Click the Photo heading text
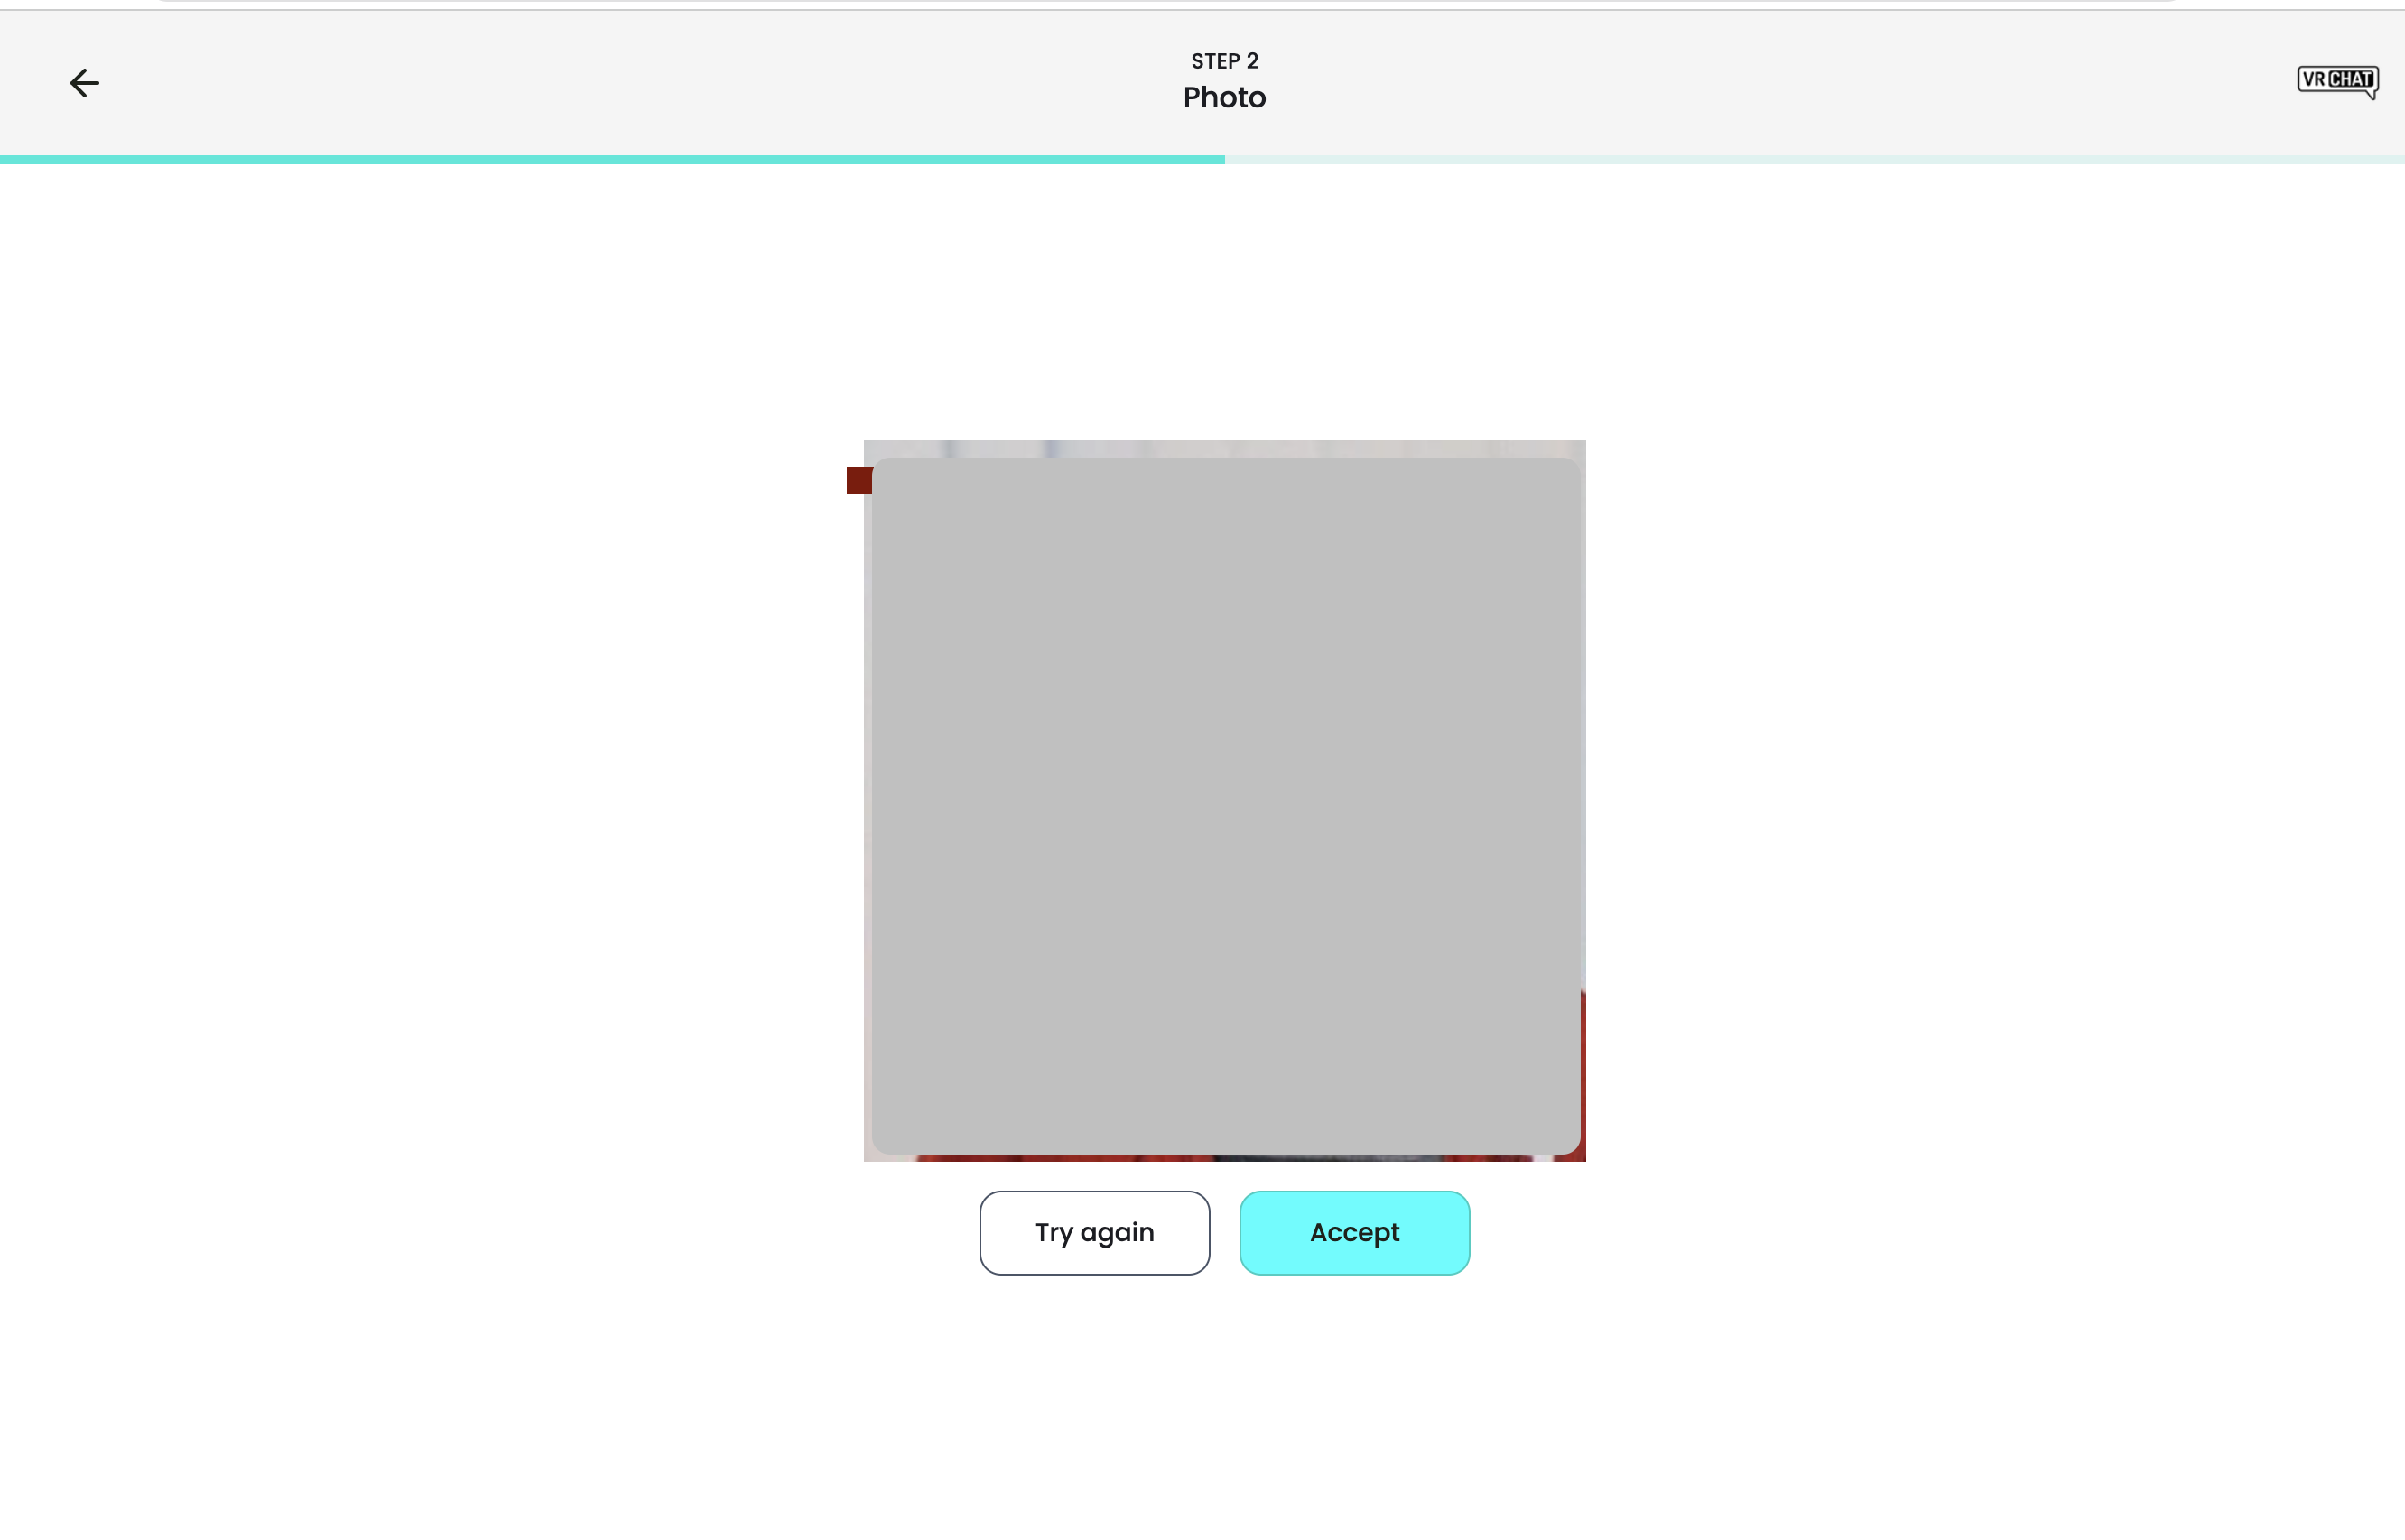Viewport: 2405px width, 1540px height. (1224, 98)
